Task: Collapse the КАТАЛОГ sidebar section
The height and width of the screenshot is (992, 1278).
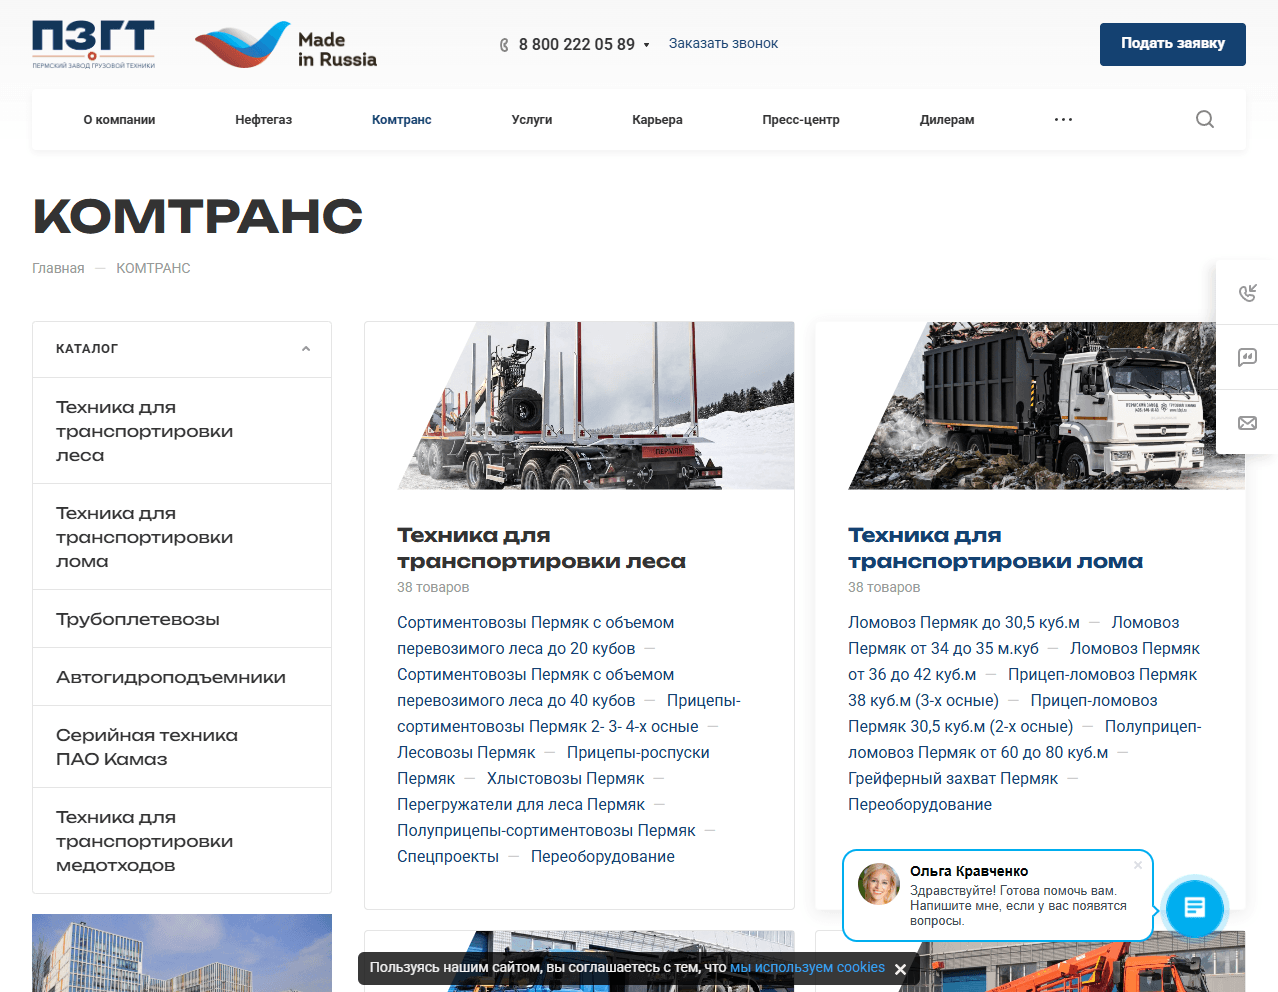Action: coord(306,349)
